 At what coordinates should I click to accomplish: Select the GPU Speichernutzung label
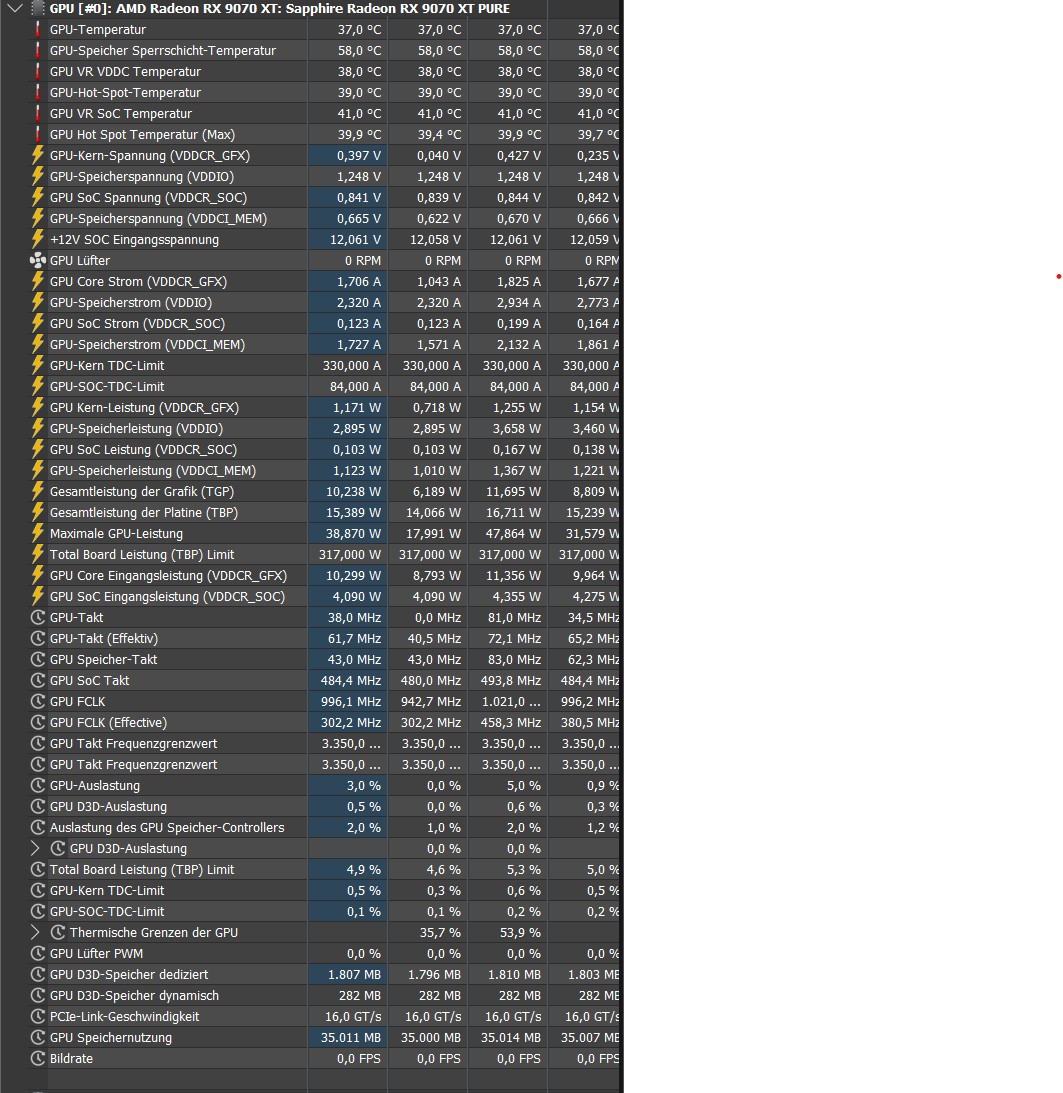[x=110, y=1037]
